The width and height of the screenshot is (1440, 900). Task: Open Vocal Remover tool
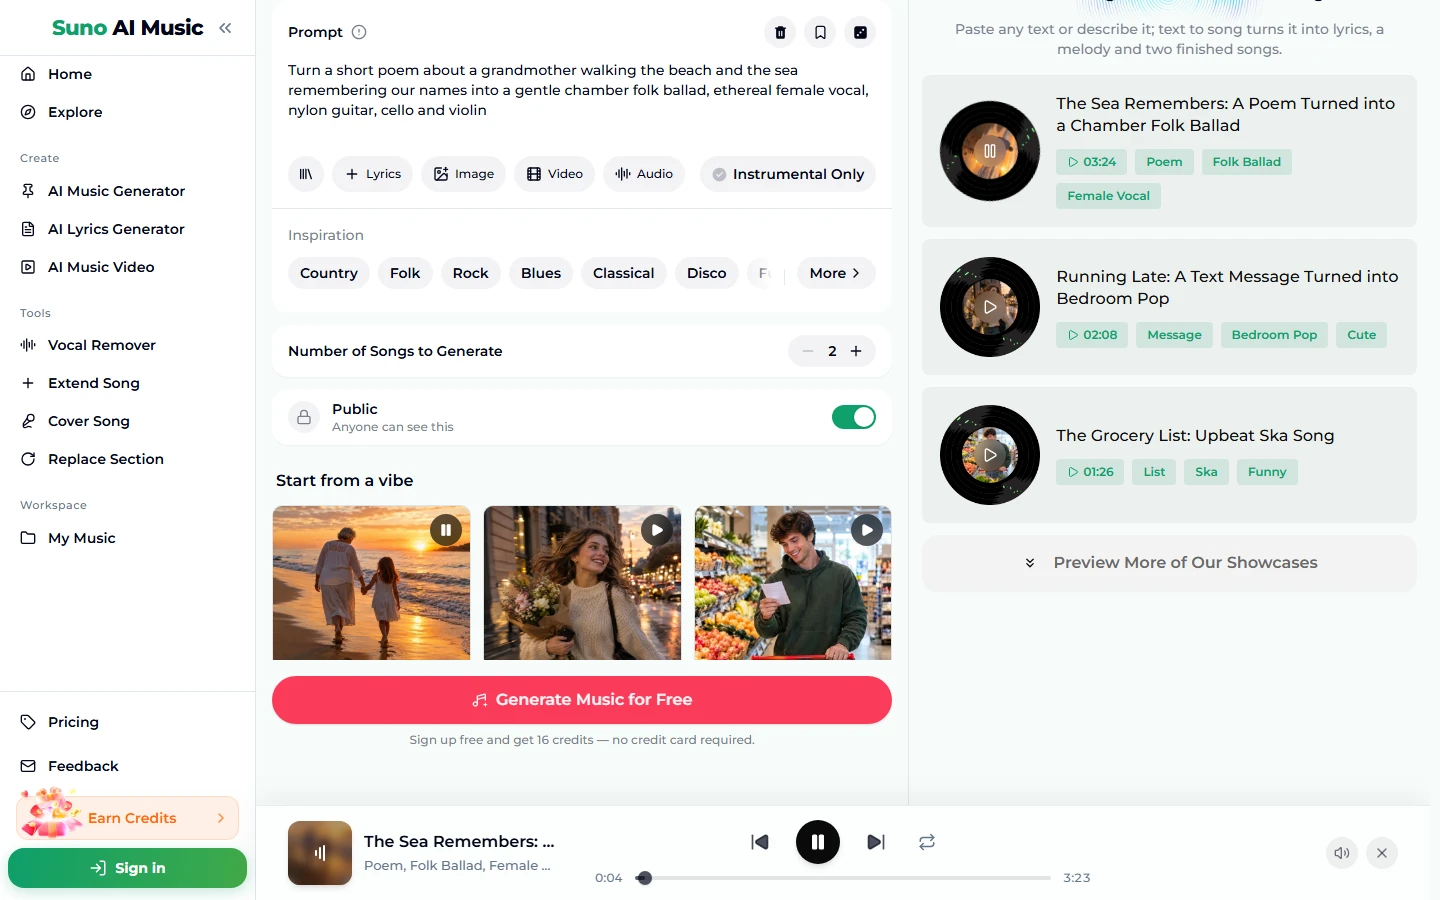102,345
